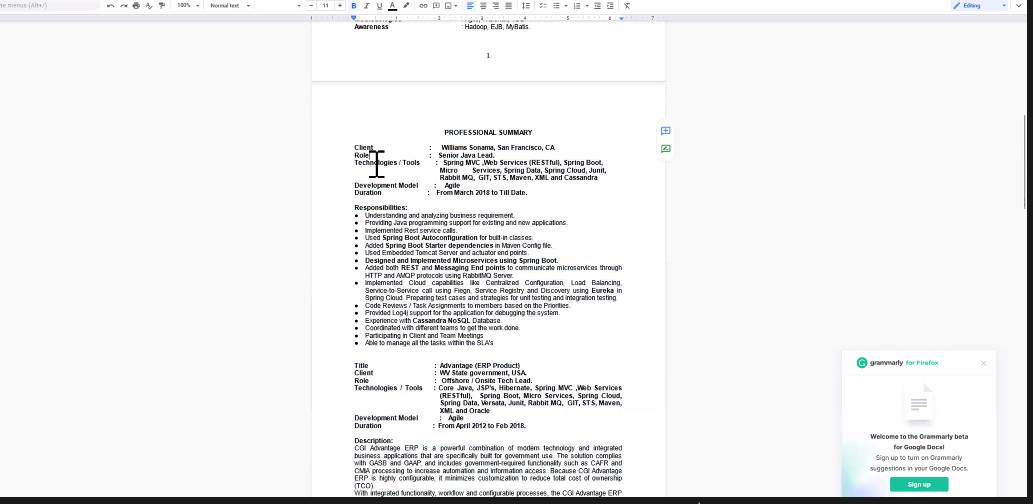1033x504 pixels.
Task: Click the font size field showing 11
Action: coord(325,5)
